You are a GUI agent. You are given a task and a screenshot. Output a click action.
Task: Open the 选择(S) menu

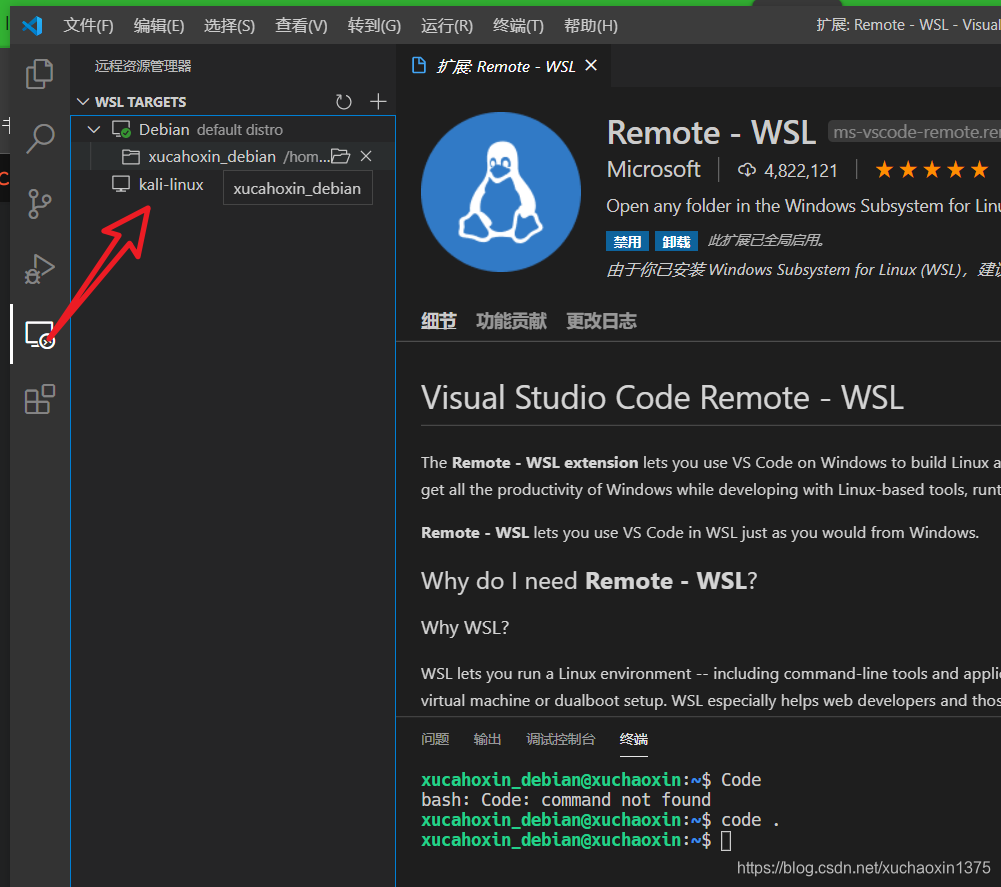(x=229, y=26)
